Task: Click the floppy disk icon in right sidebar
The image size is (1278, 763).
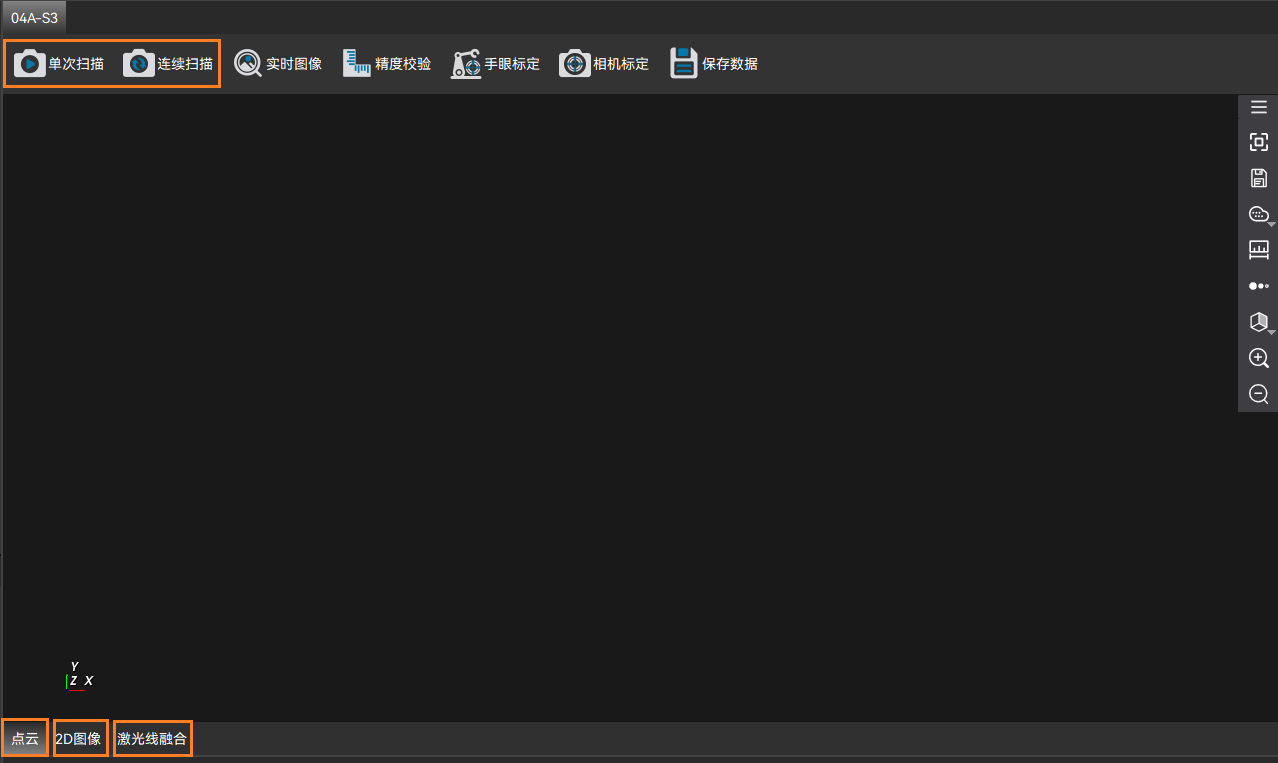Action: point(1258,178)
